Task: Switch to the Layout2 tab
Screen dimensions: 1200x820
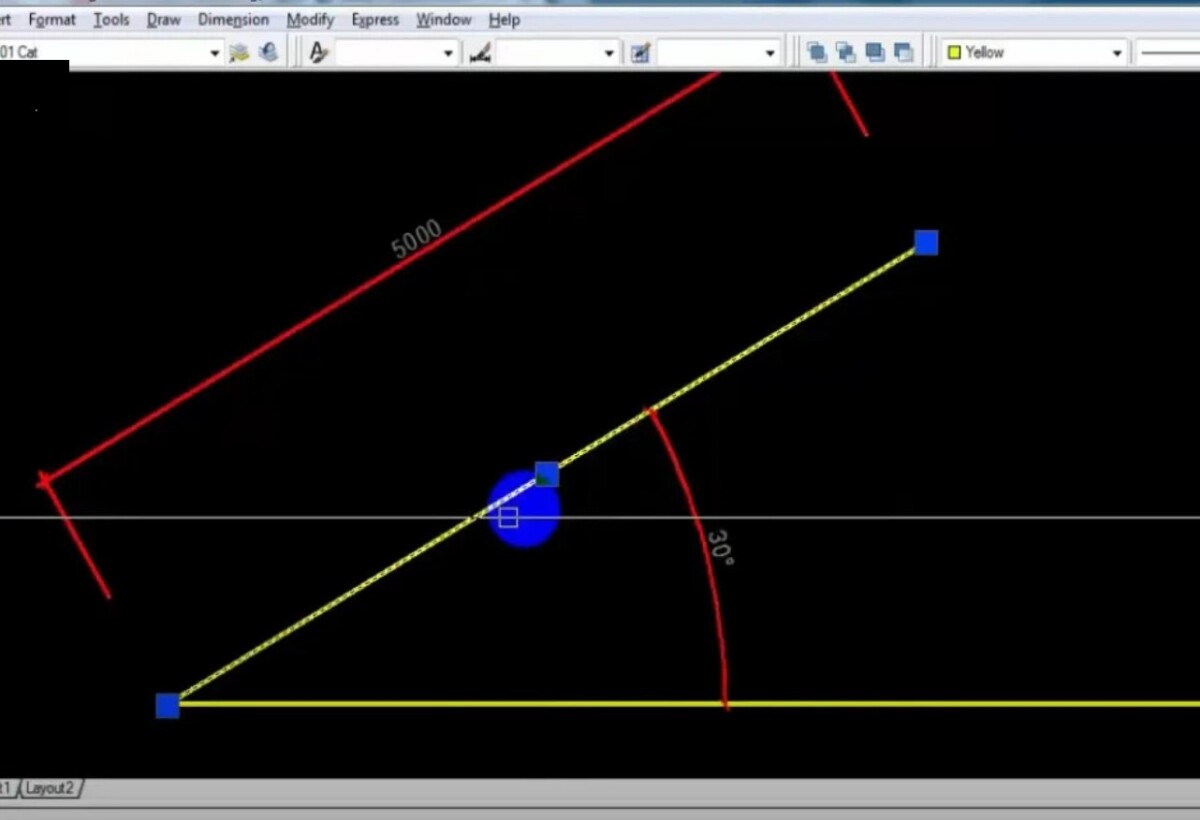Action: point(48,788)
